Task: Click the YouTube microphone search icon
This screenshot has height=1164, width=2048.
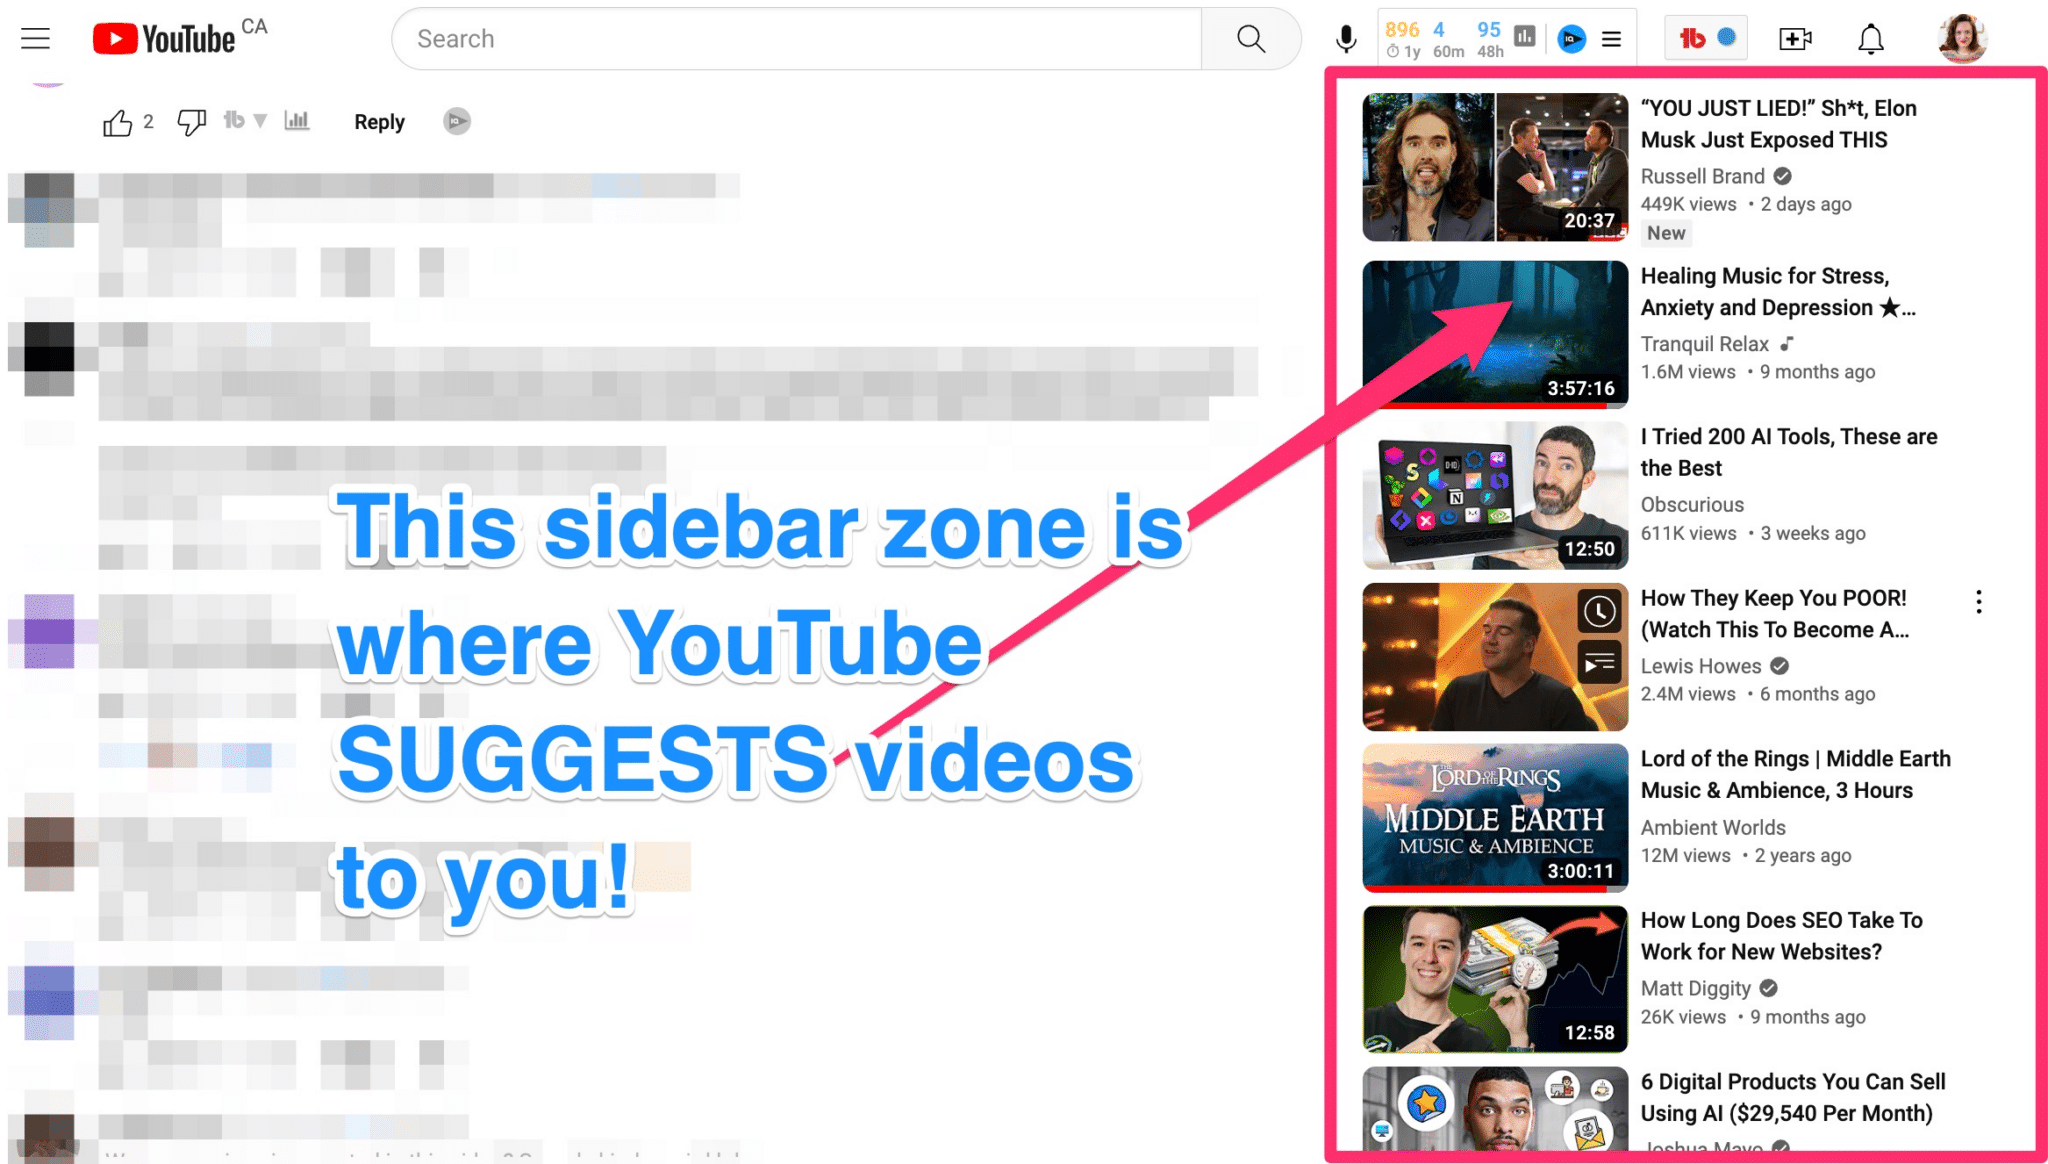Action: pos(1348,38)
